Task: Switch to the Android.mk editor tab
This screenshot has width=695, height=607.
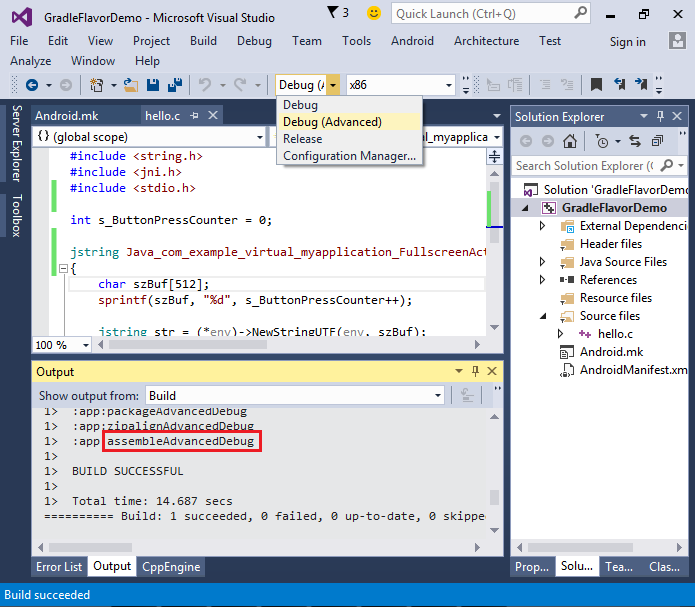Action: (x=66, y=116)
